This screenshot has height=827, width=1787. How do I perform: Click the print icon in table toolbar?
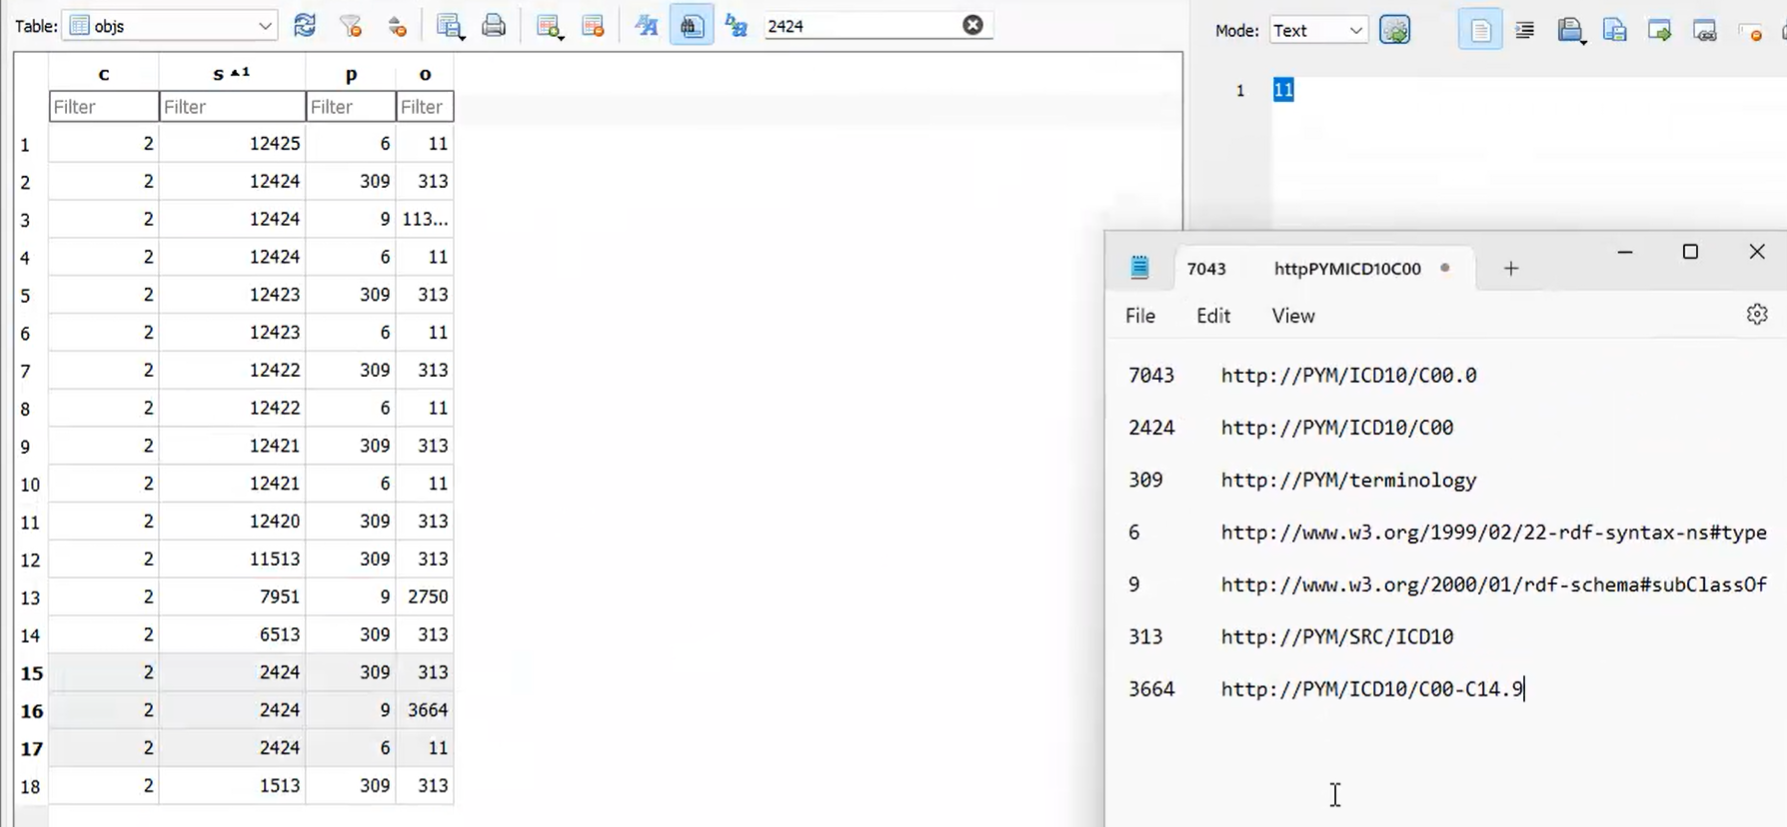494,26
